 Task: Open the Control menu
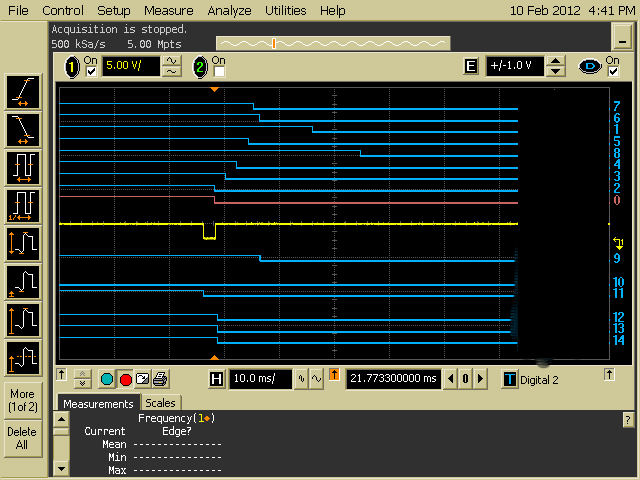[63, 10]
